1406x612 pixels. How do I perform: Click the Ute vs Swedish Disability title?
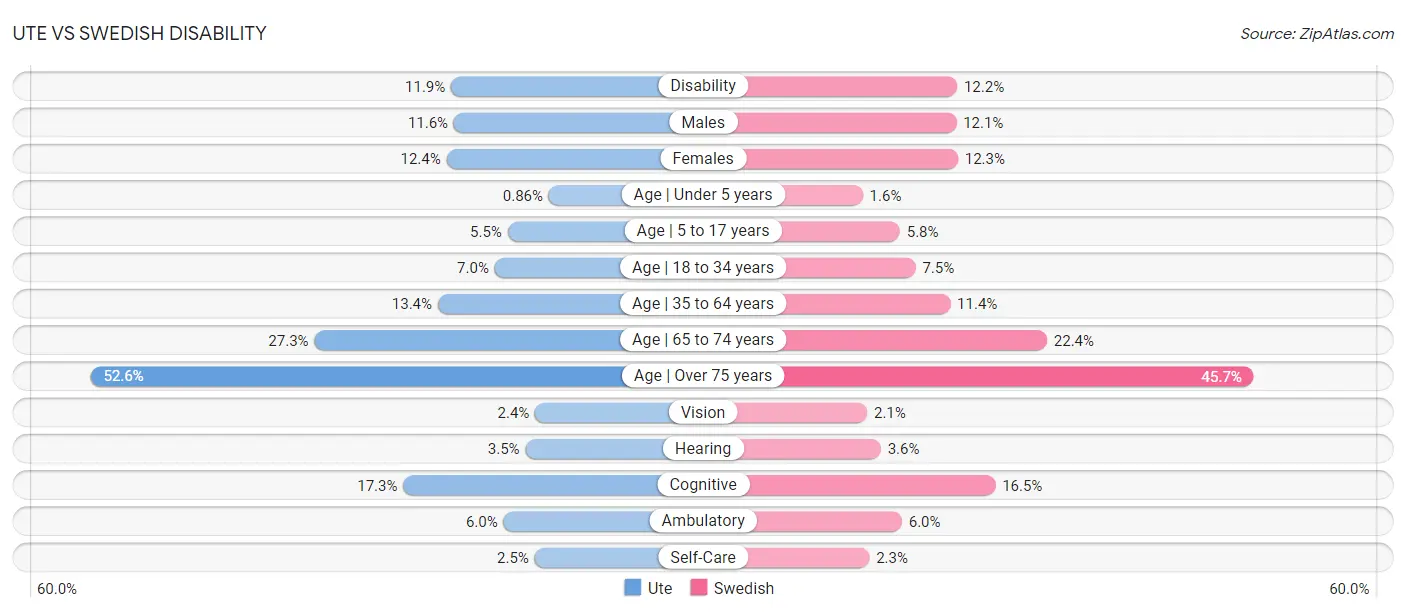tap(140, 34)
